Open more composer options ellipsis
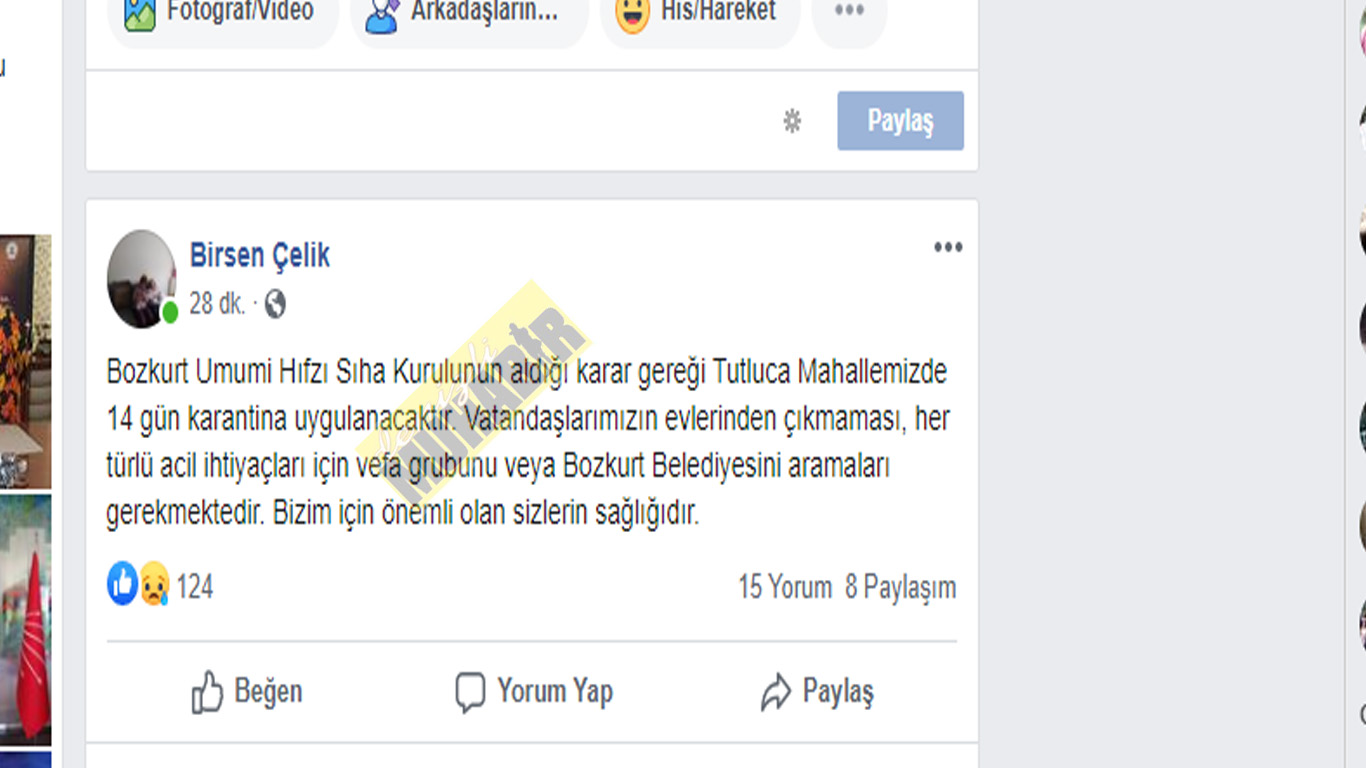 click(x=849, y=11)
